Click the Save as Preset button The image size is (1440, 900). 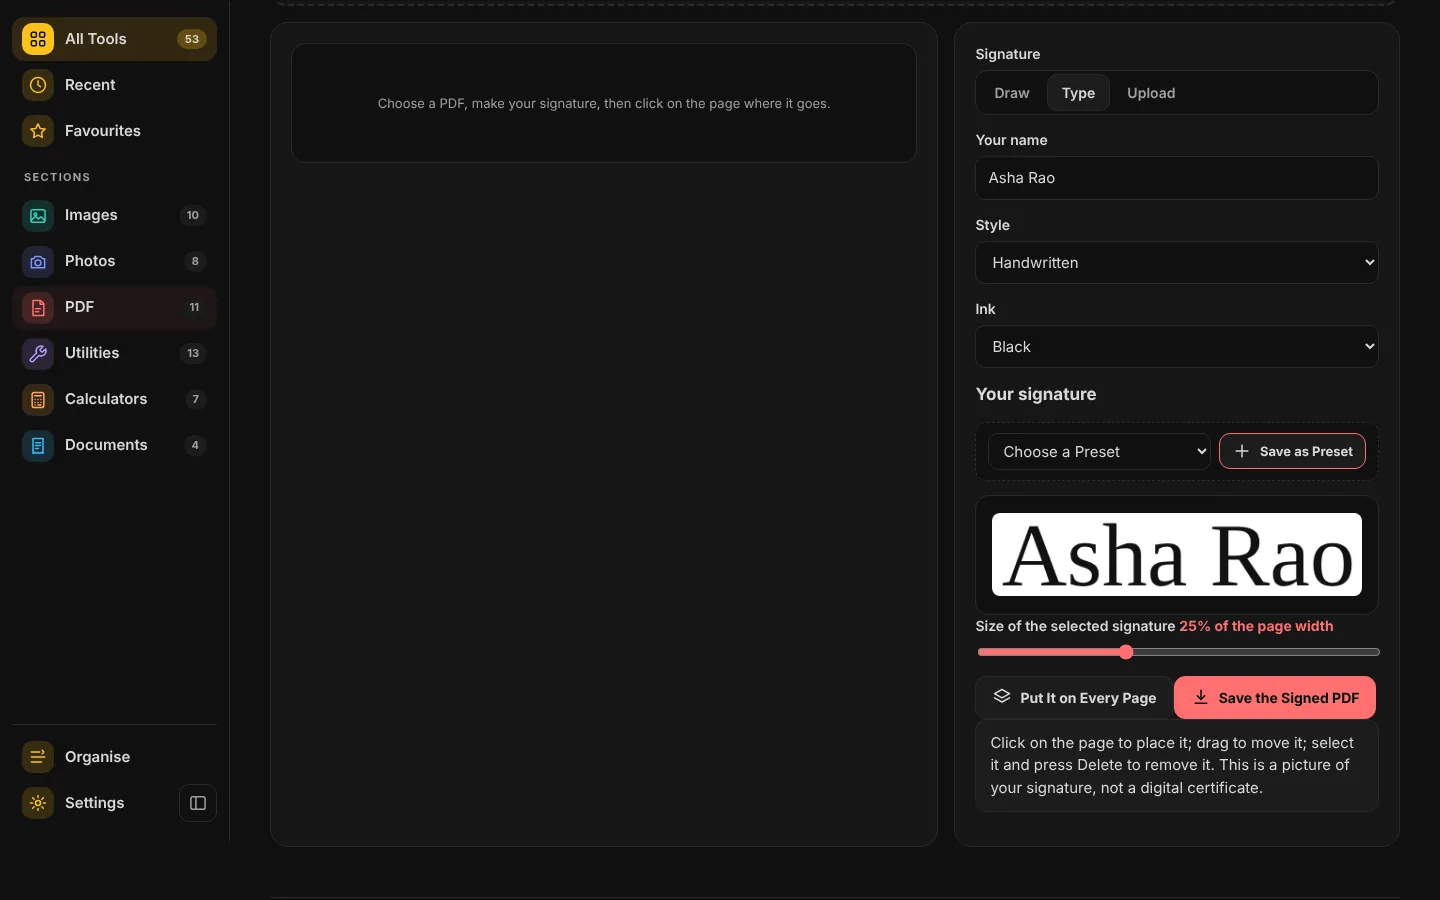click(1292, 451)
